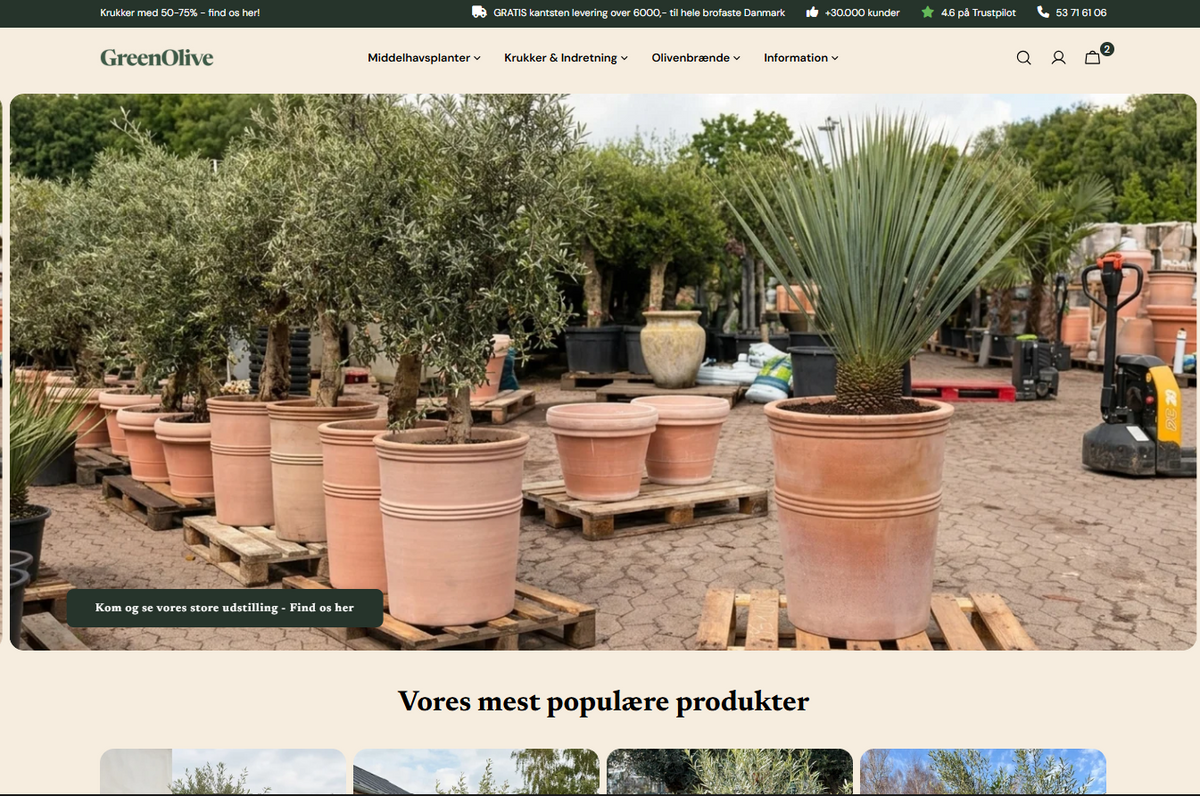The image size is (1200, 796).
Task: Expand the Information menu
Action: (801, 58)
